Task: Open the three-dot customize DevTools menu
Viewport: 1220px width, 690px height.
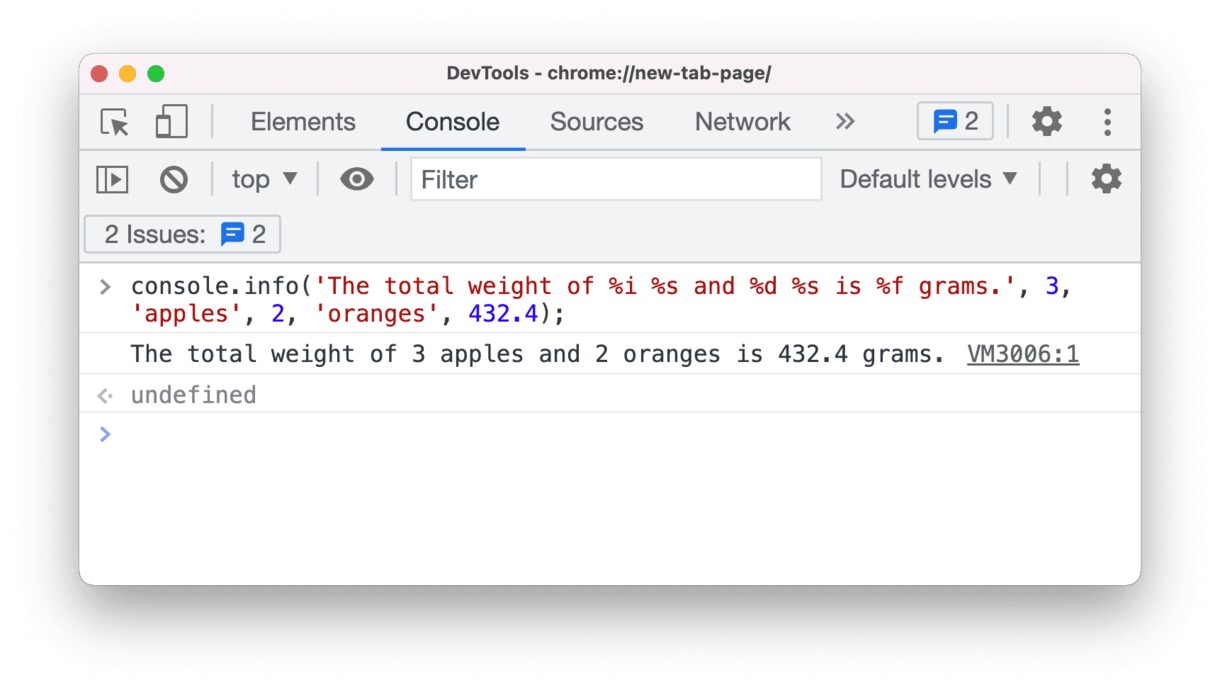Action: pos(1107,122)
